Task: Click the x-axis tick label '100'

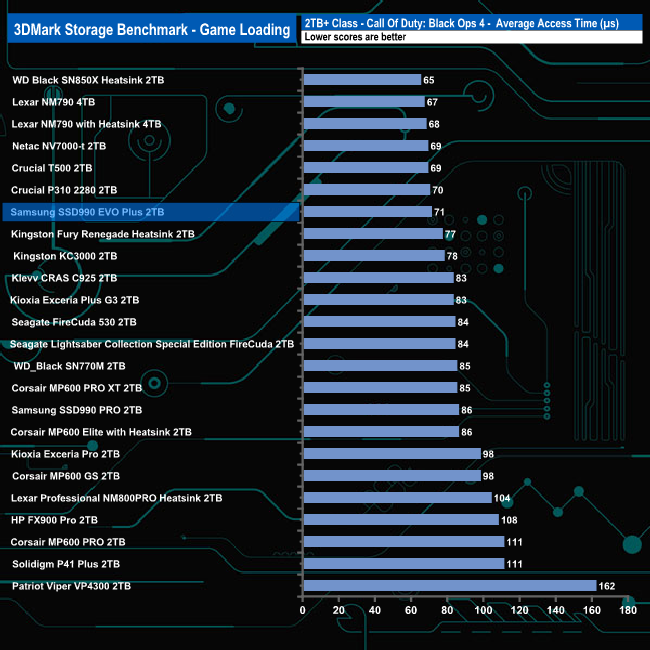Action: point(483,610)
